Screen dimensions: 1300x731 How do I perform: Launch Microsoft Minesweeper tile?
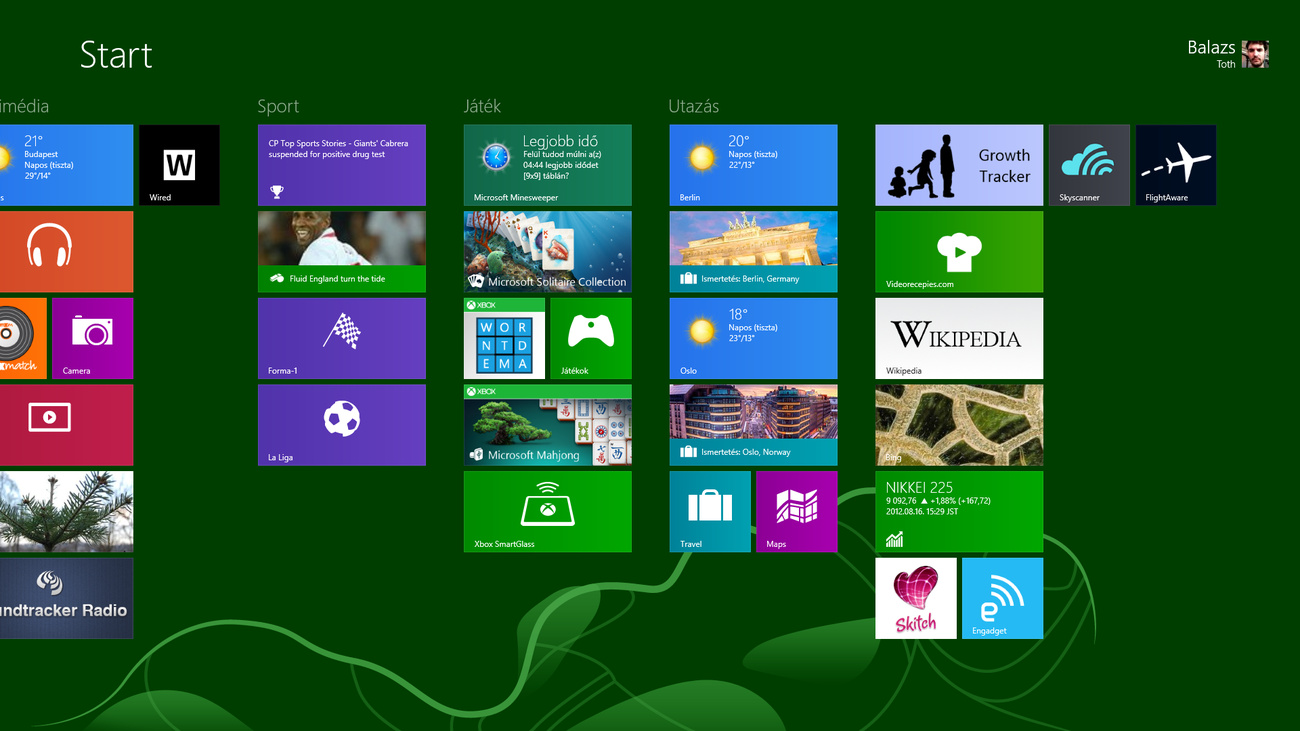547,165
